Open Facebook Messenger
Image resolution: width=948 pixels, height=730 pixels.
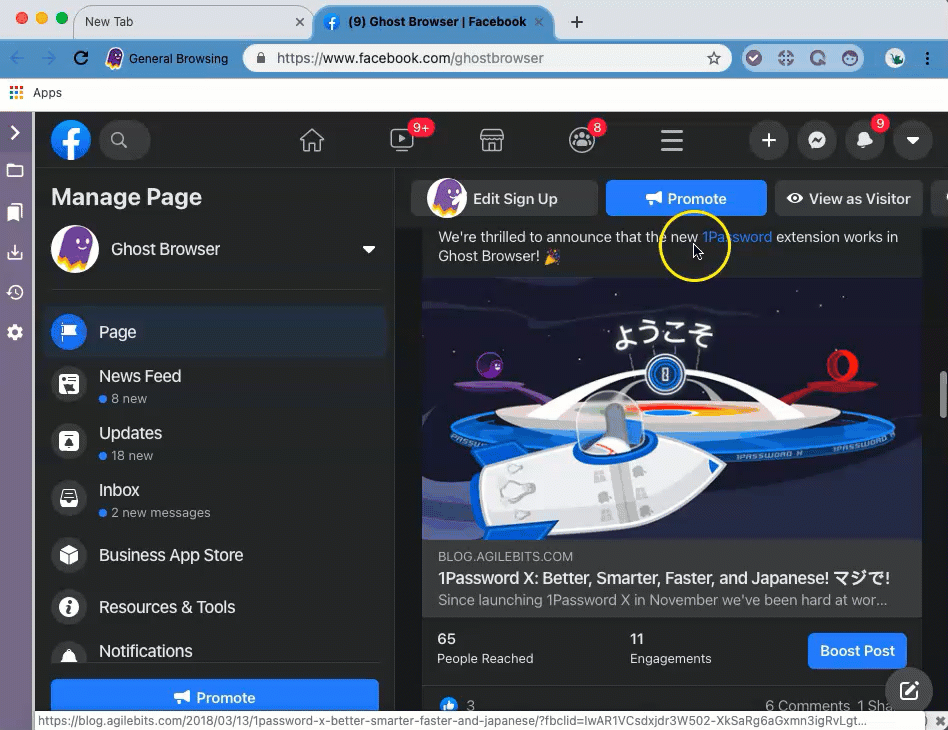click(x=817, y=140)
